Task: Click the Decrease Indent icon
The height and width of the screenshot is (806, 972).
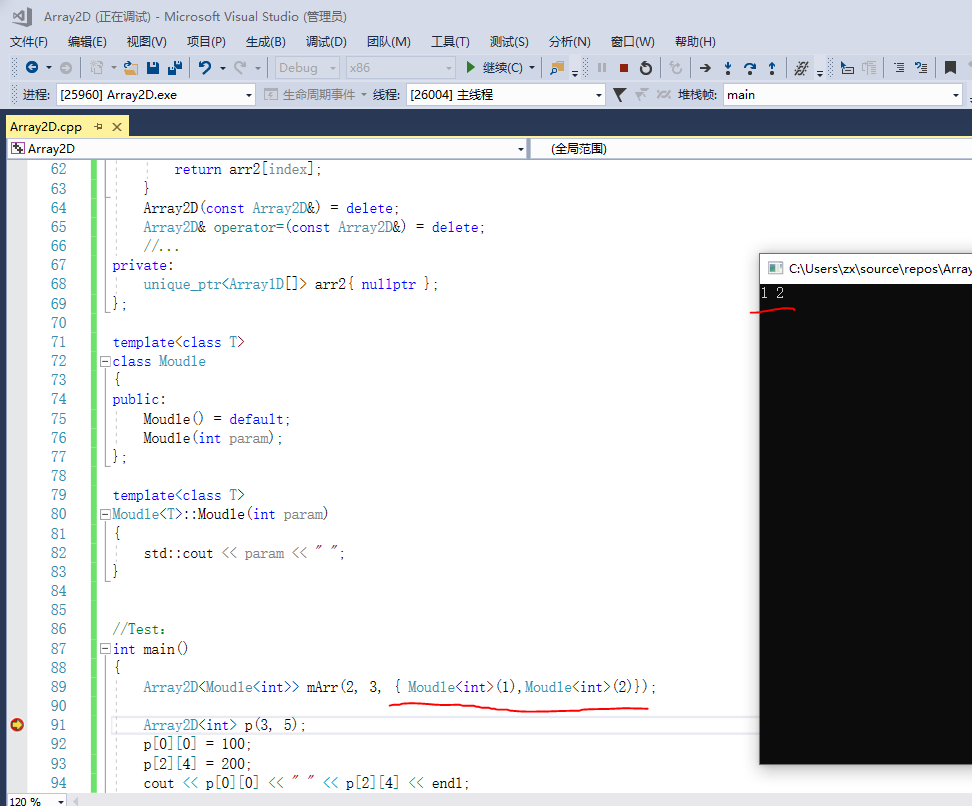Action: (x=899, y=68)
